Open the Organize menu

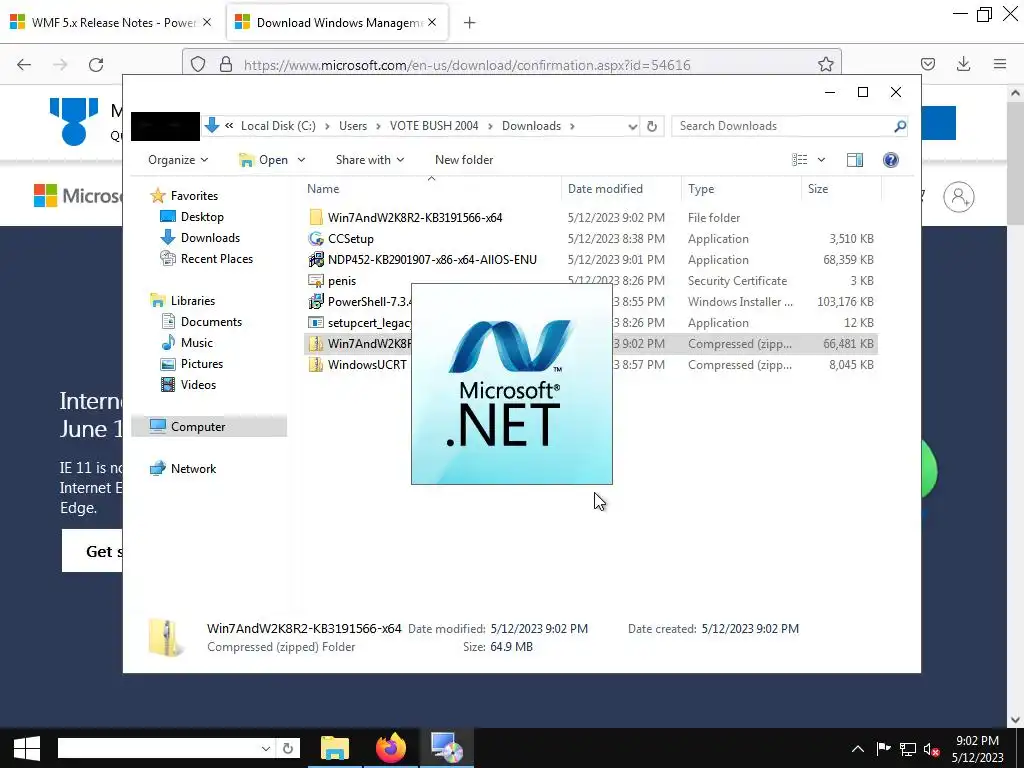[x=178, y=160]
